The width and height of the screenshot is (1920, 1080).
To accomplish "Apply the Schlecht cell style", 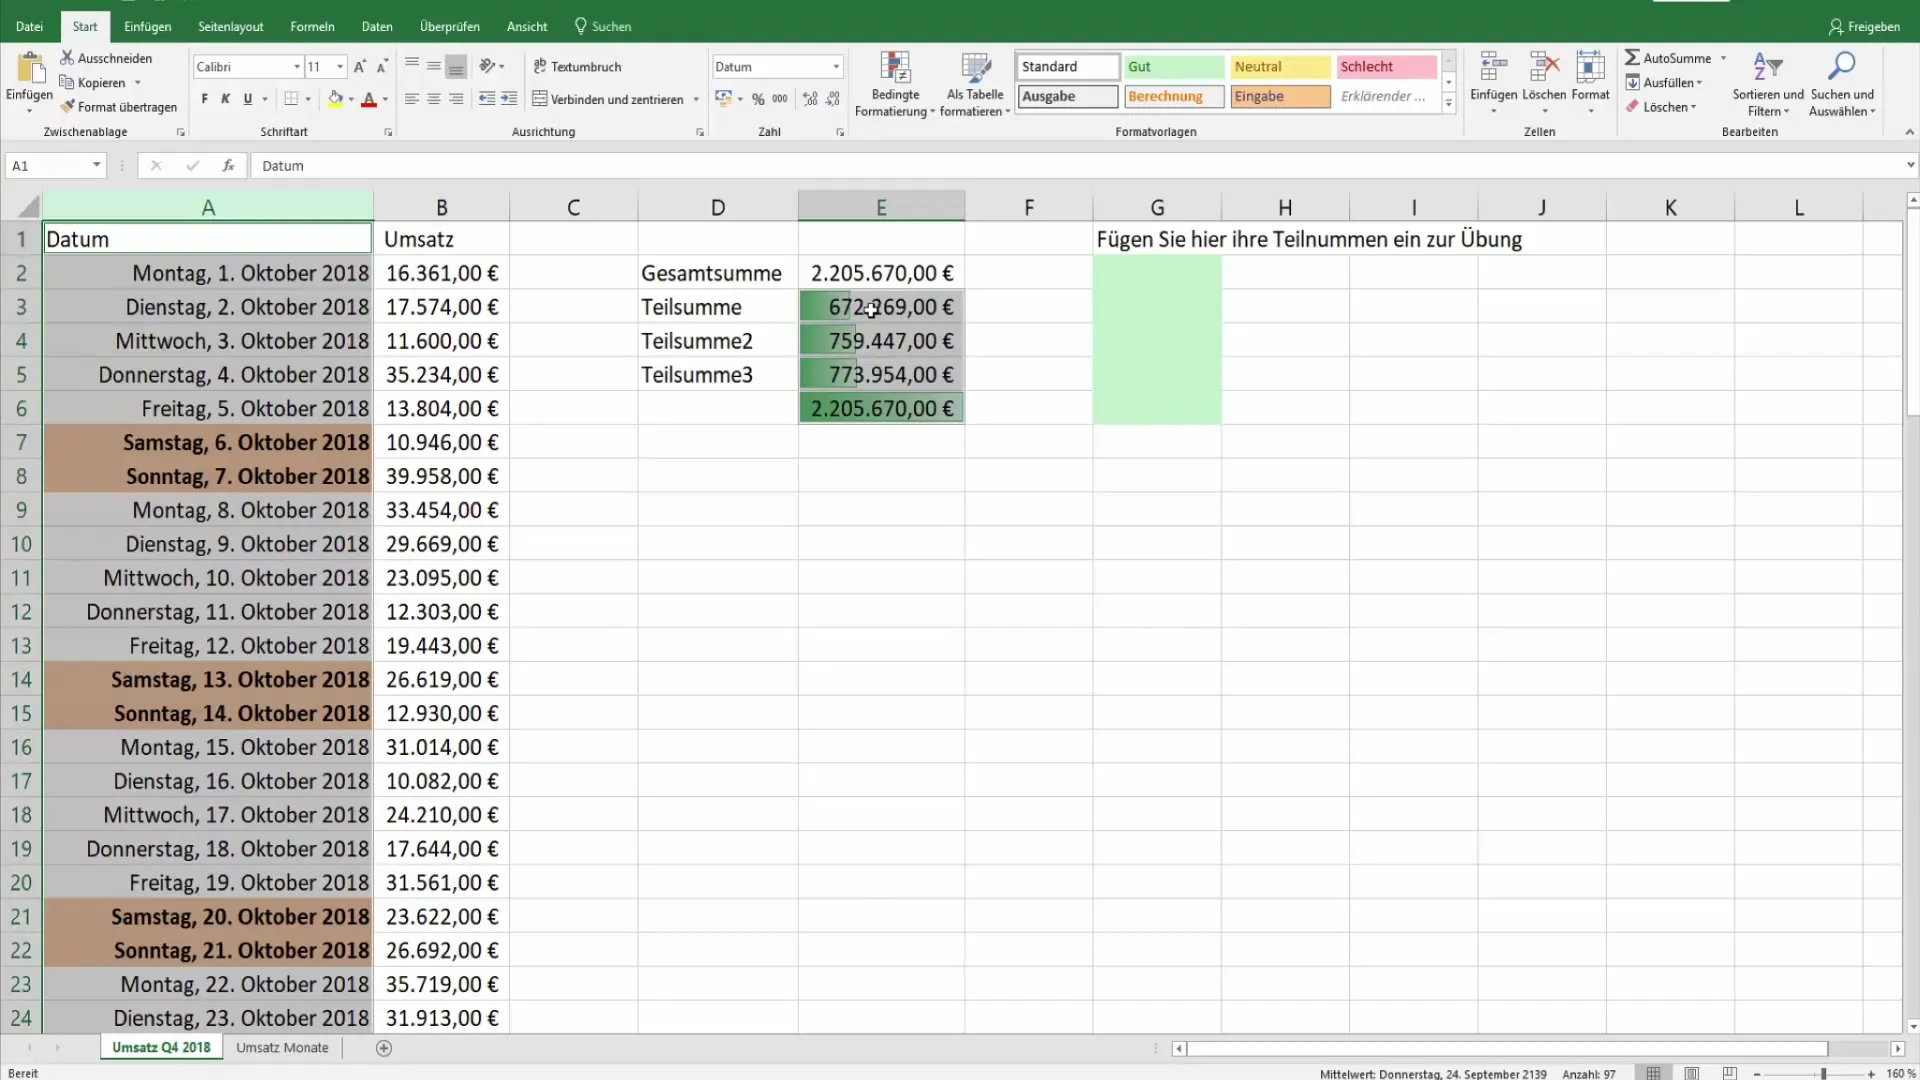I will click(1386, 67).
